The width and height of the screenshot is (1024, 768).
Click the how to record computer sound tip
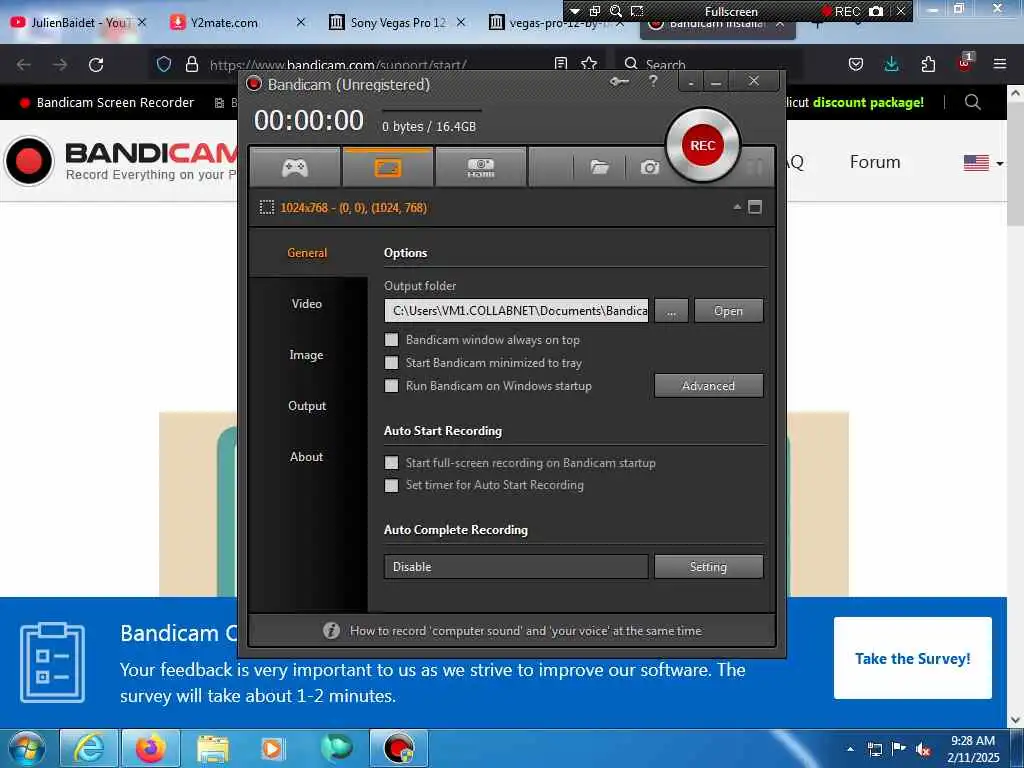click(526, 631)
